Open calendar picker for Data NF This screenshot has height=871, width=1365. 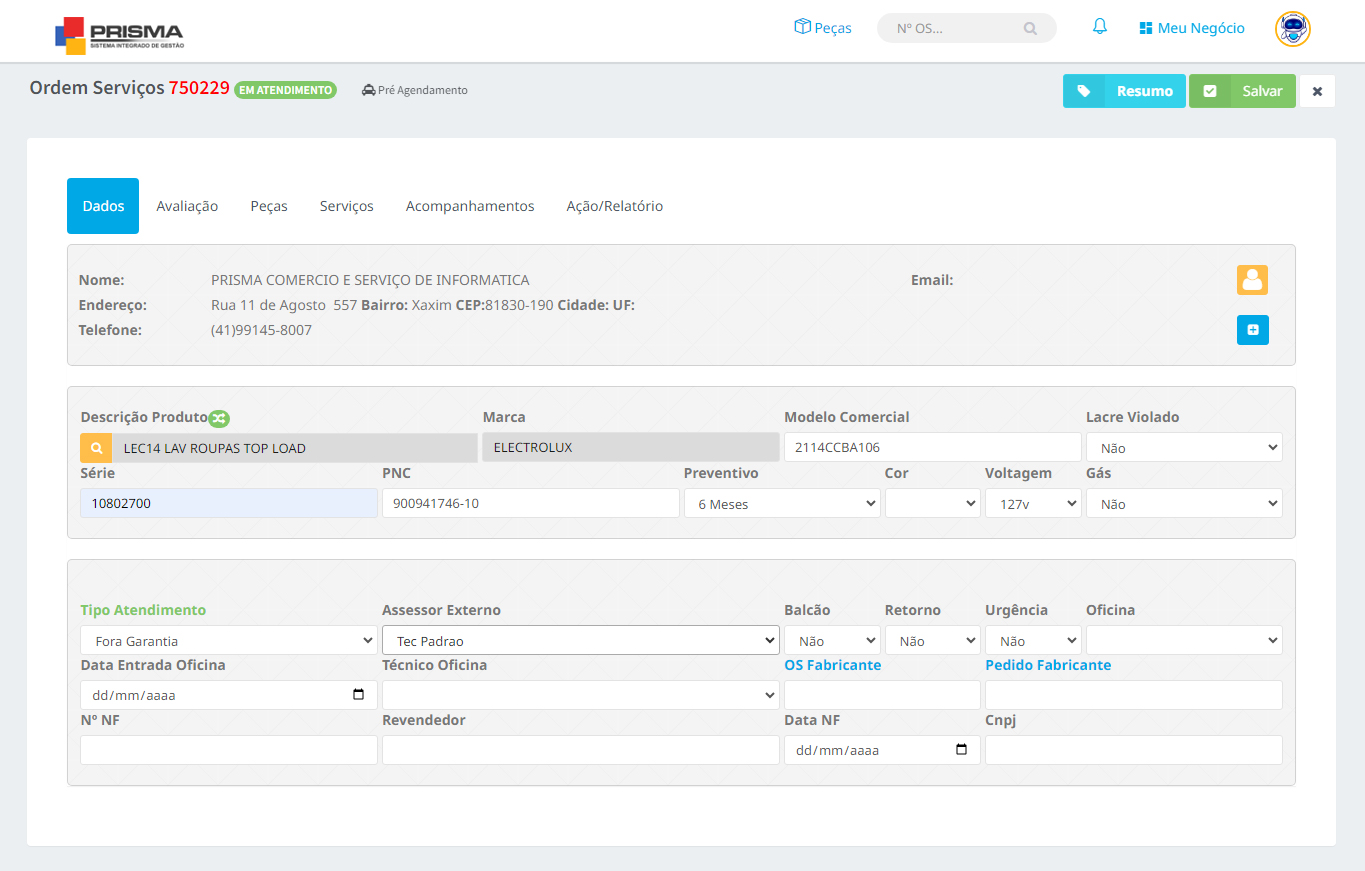click(x=962, y=750)
